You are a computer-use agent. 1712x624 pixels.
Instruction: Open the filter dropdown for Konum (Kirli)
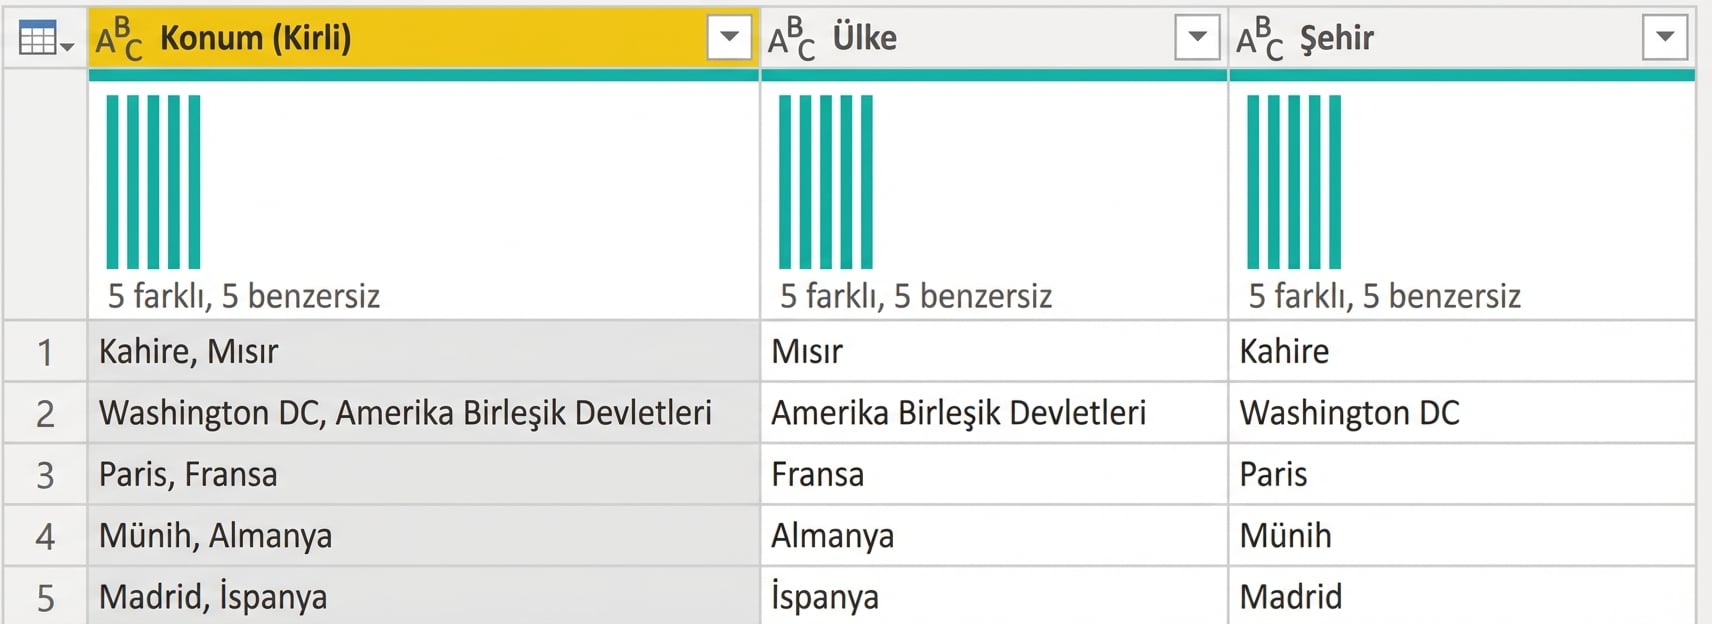coord(729,36)
